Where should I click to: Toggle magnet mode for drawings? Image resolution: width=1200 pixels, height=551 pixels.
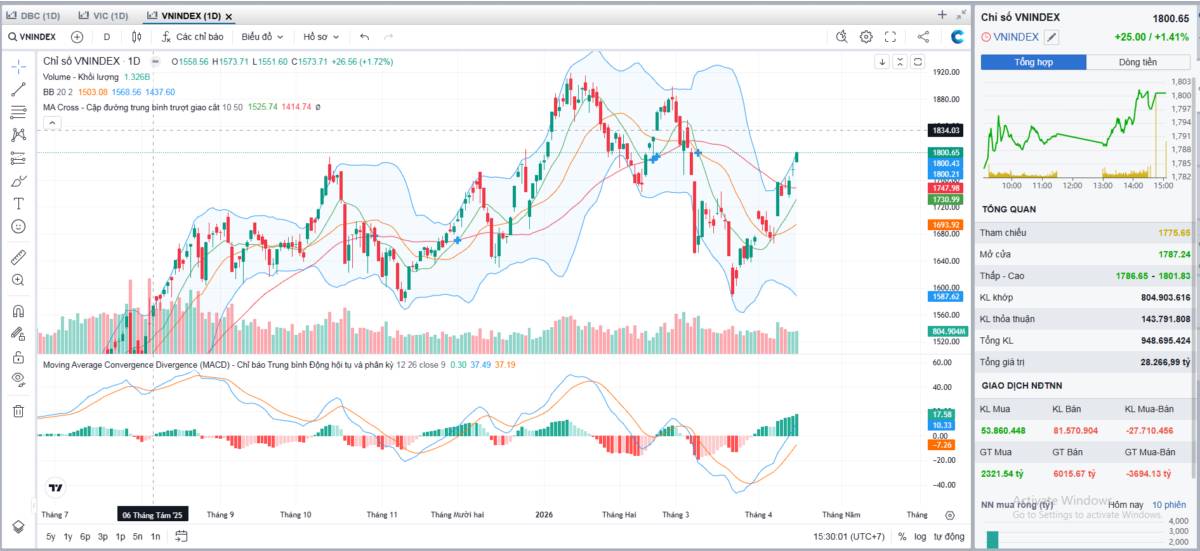tap(18, 310)
